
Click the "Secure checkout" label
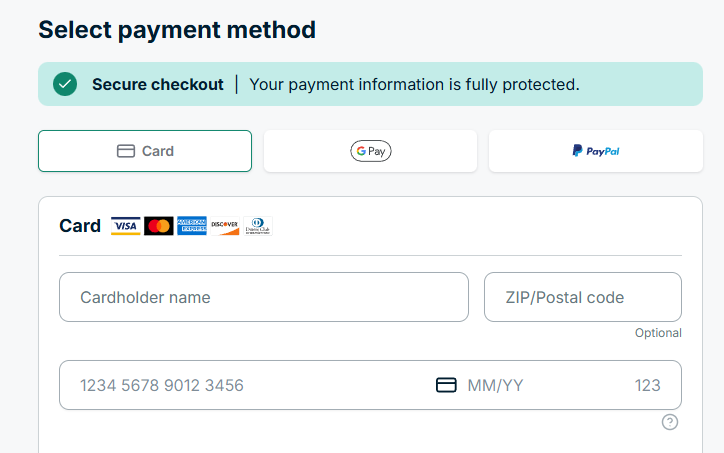[x=158, y=84]
